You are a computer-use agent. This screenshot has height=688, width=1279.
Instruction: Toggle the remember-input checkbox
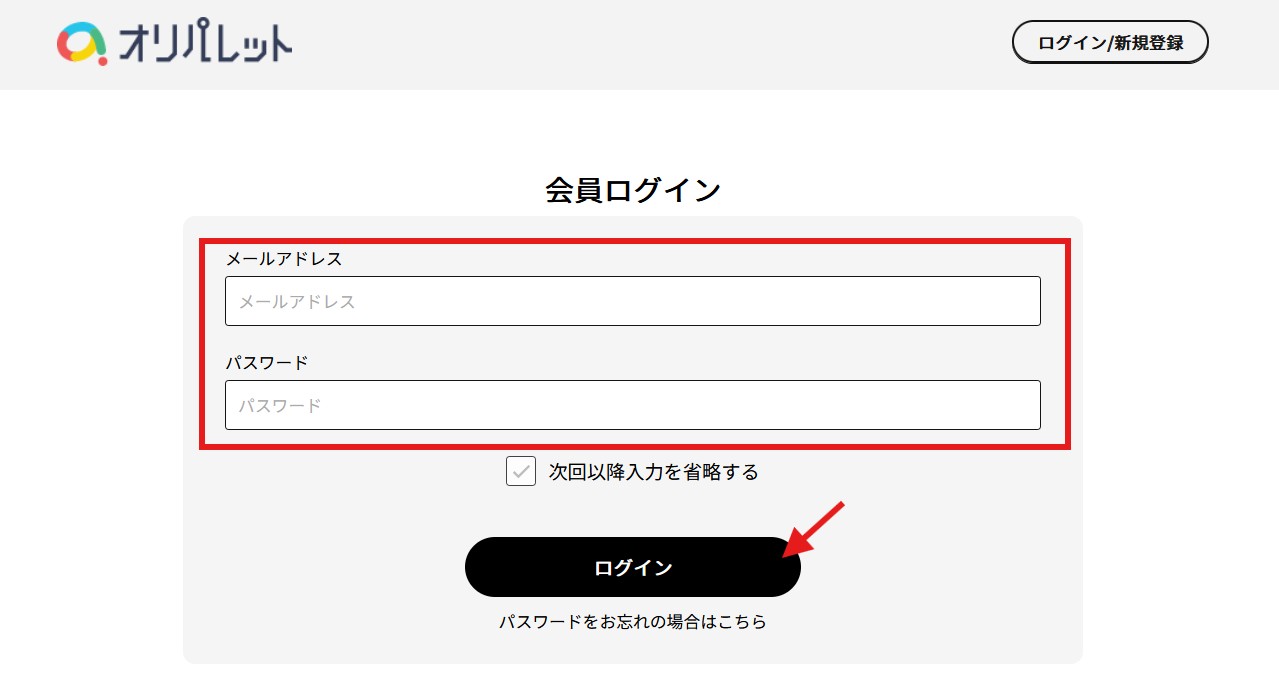(x=521, y=471)
